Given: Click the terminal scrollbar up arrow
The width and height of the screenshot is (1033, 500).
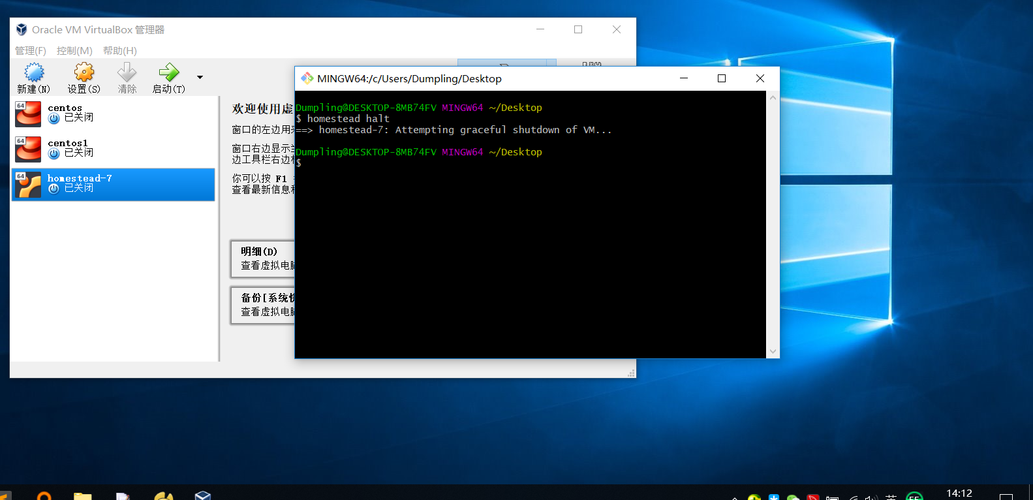Looking at the screenshot, I should (773, 97).
